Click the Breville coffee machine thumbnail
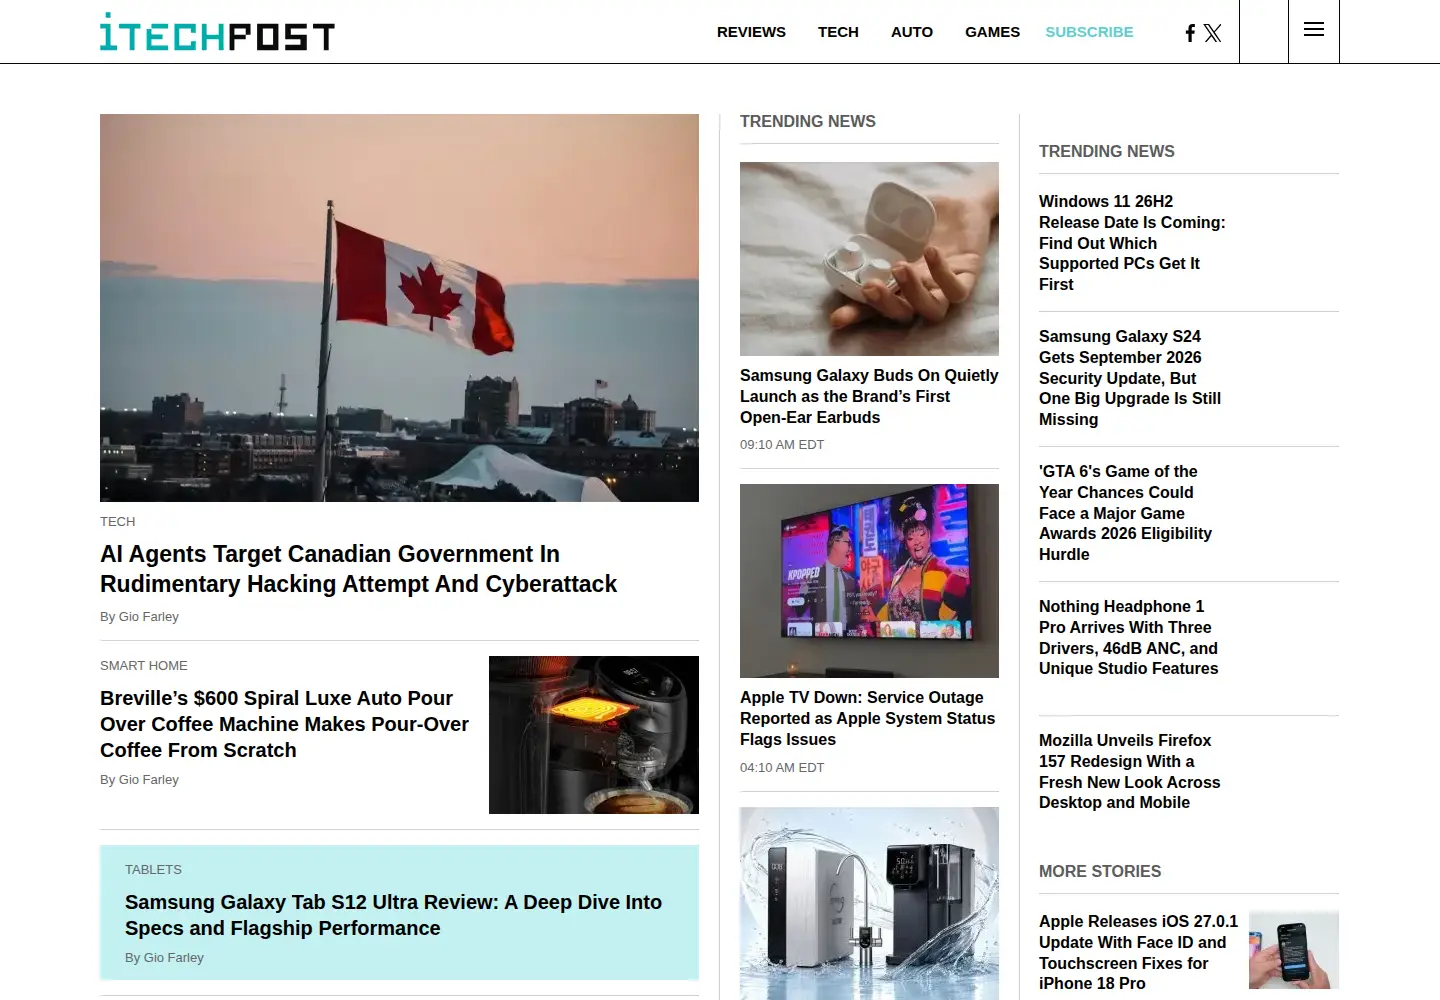Screen dimensions: 1440x1000 click(x=594, y=735)
